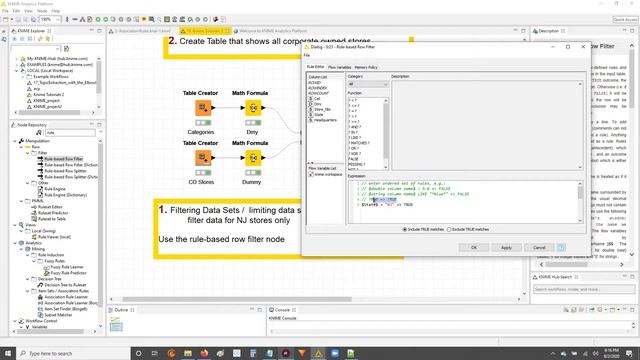This screenshot has width=640, height=360.
Task: Click the KNIME Hub Search input field
Action: click(584, 289)
